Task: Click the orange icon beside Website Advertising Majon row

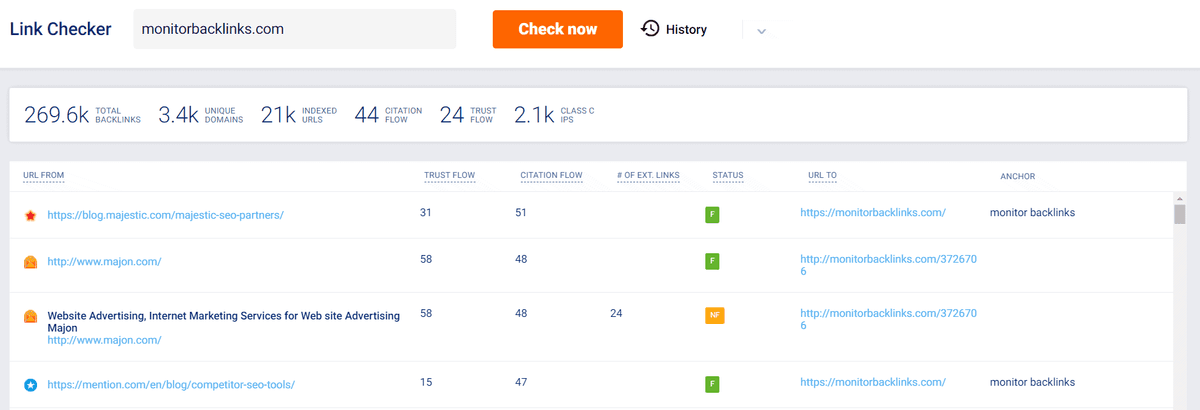Action: [x=30, y=317]
